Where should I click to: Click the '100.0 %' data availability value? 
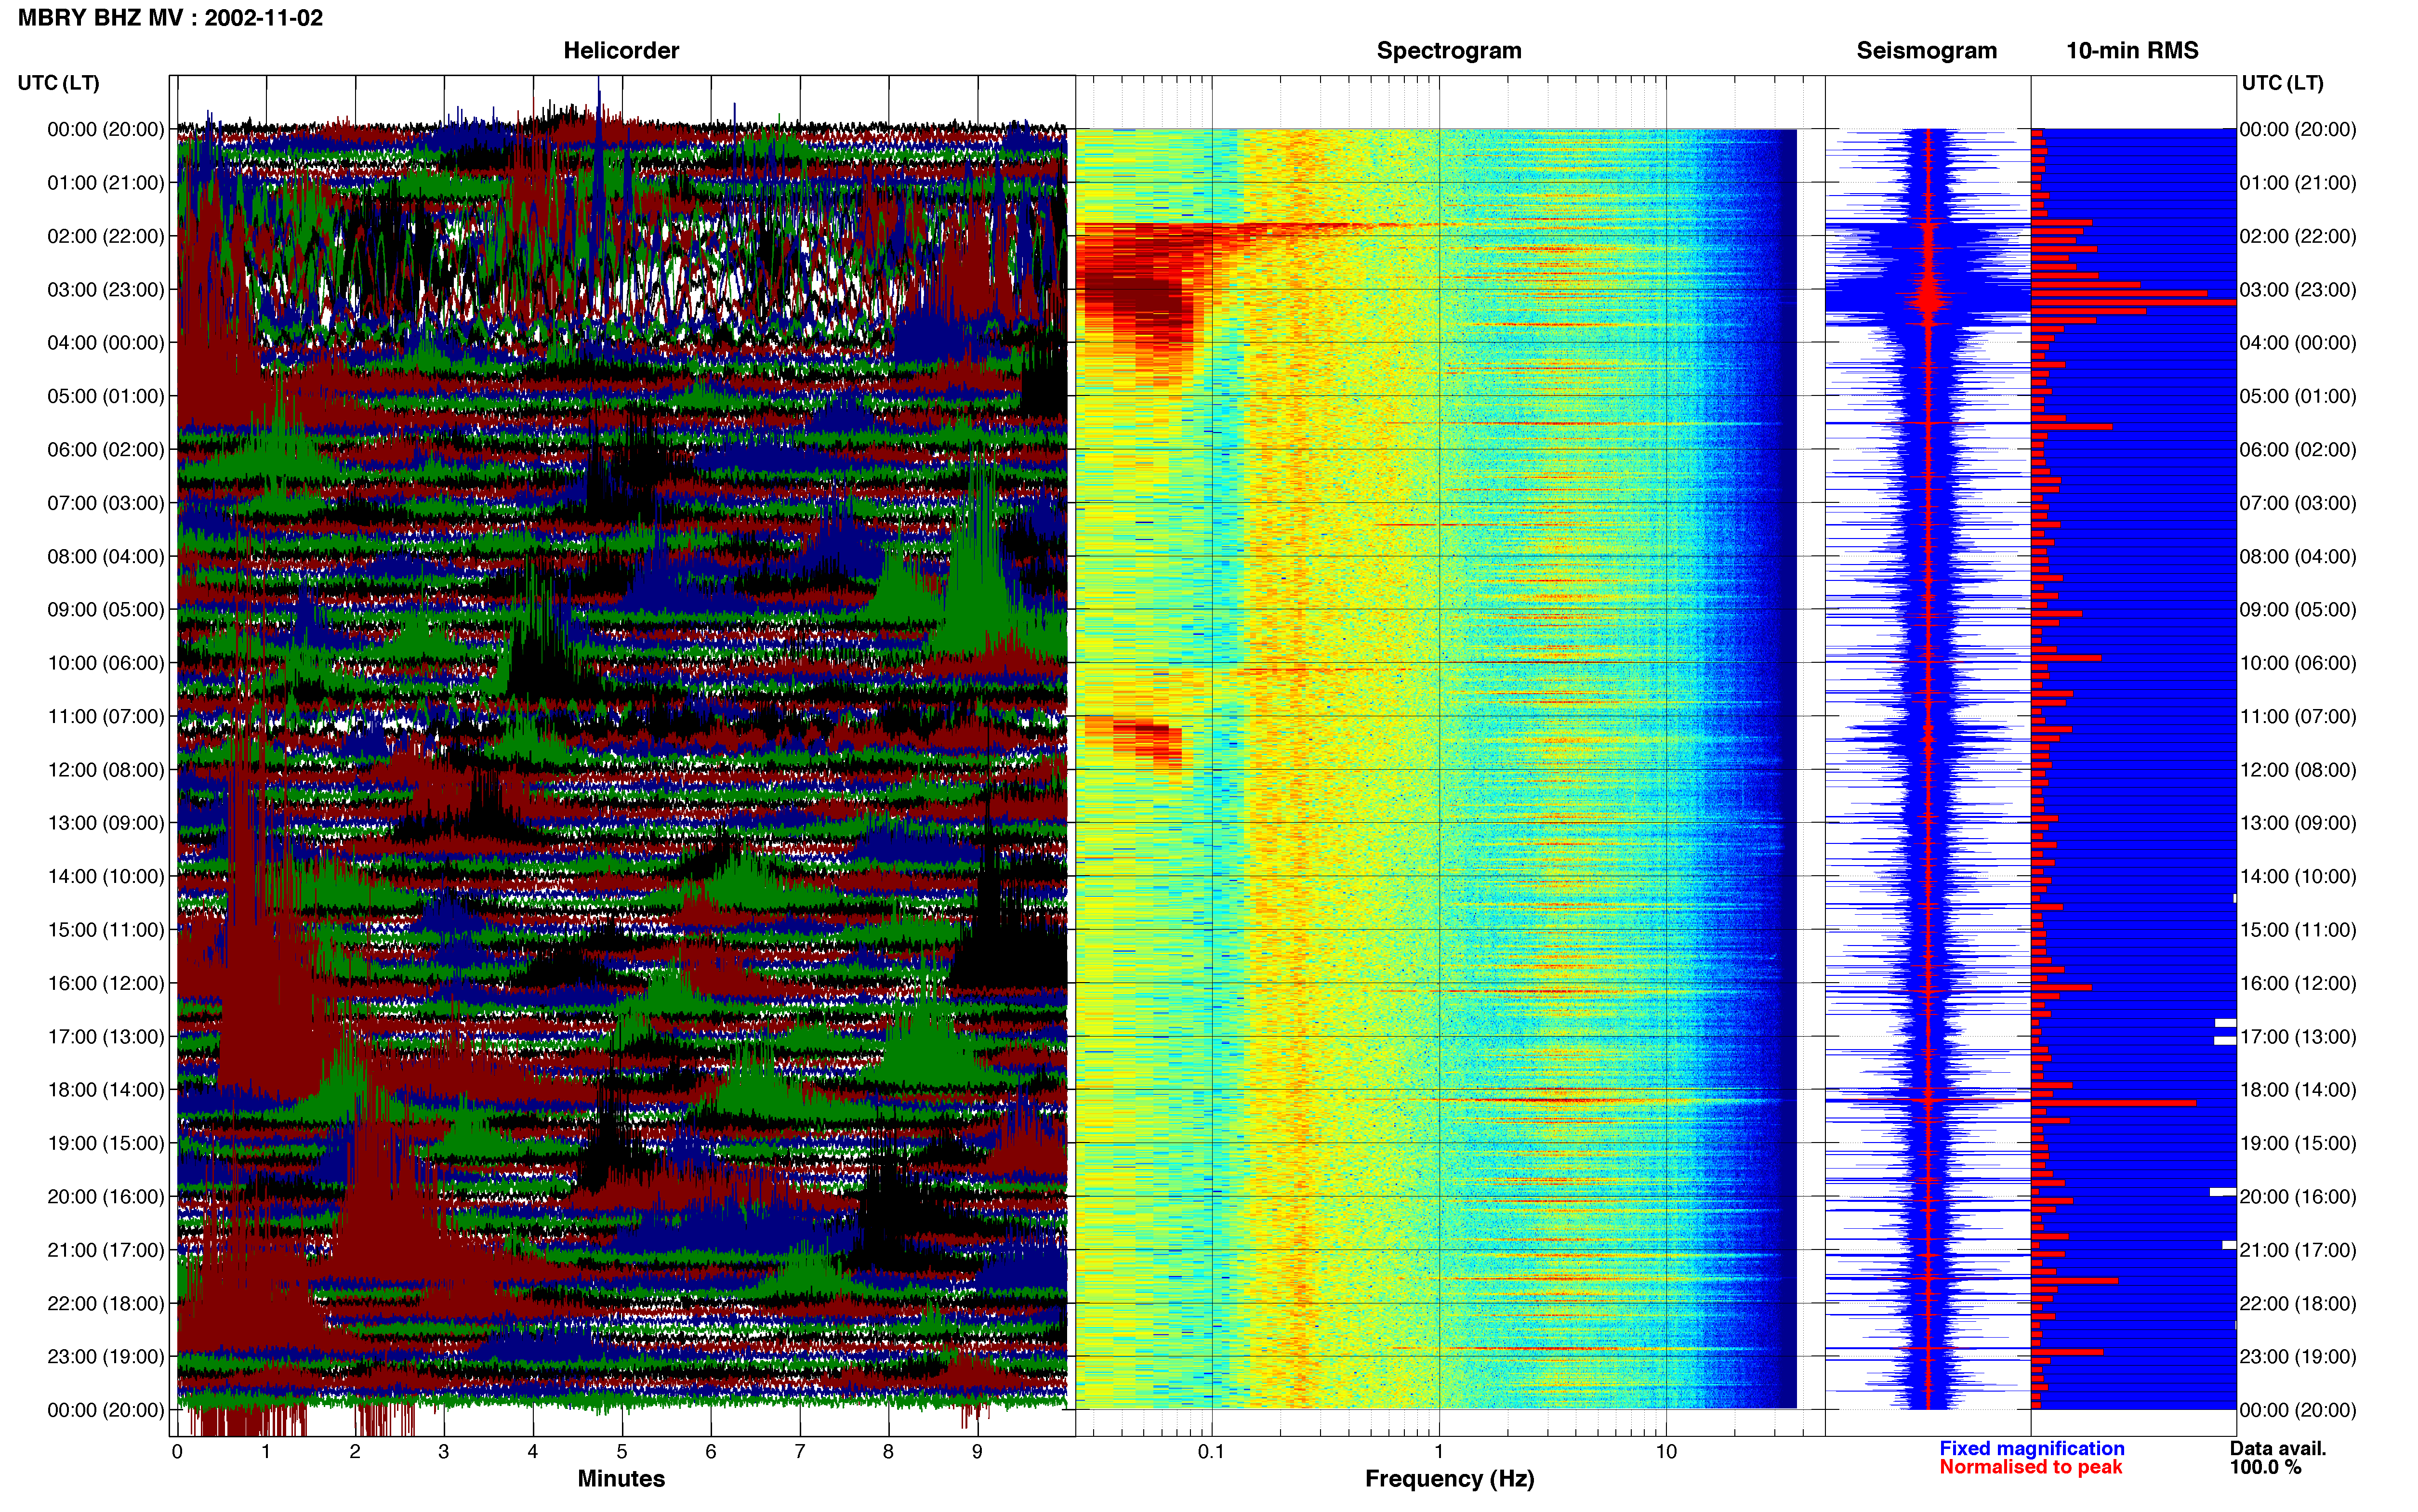(x=2265, y=1467)
